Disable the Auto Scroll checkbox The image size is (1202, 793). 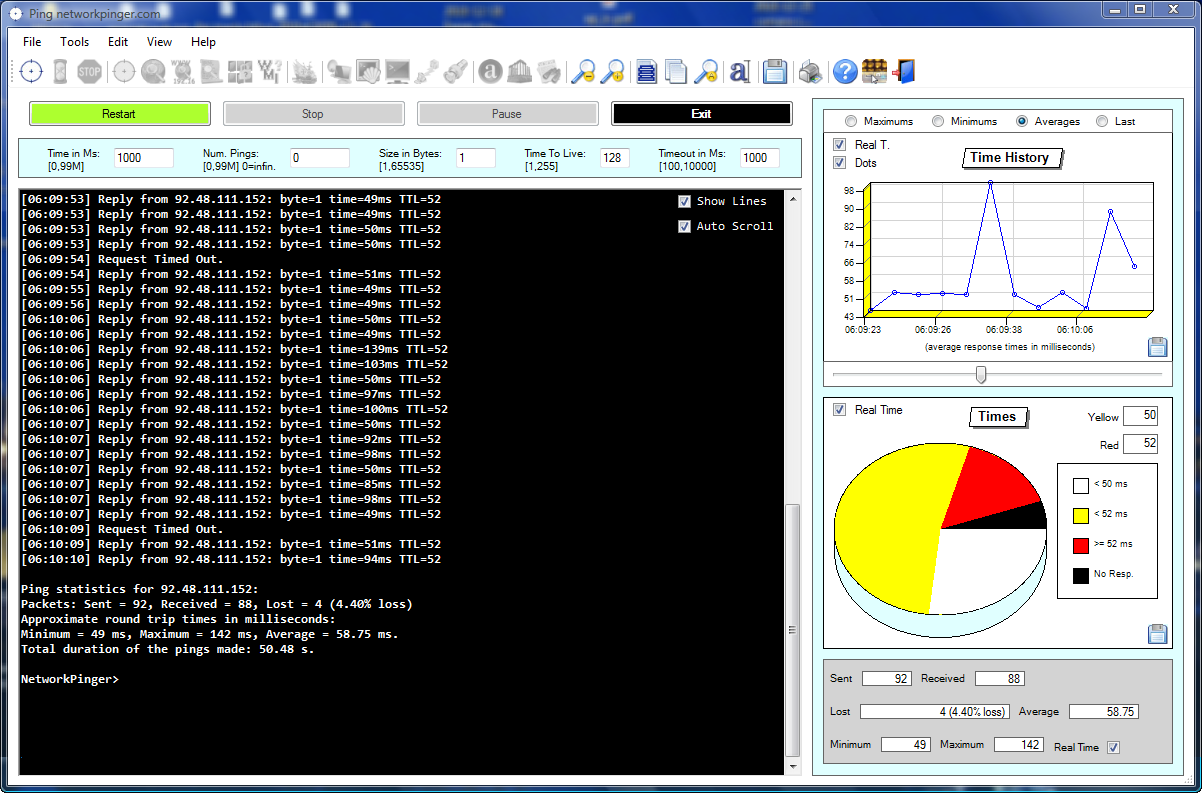(685, 226)
